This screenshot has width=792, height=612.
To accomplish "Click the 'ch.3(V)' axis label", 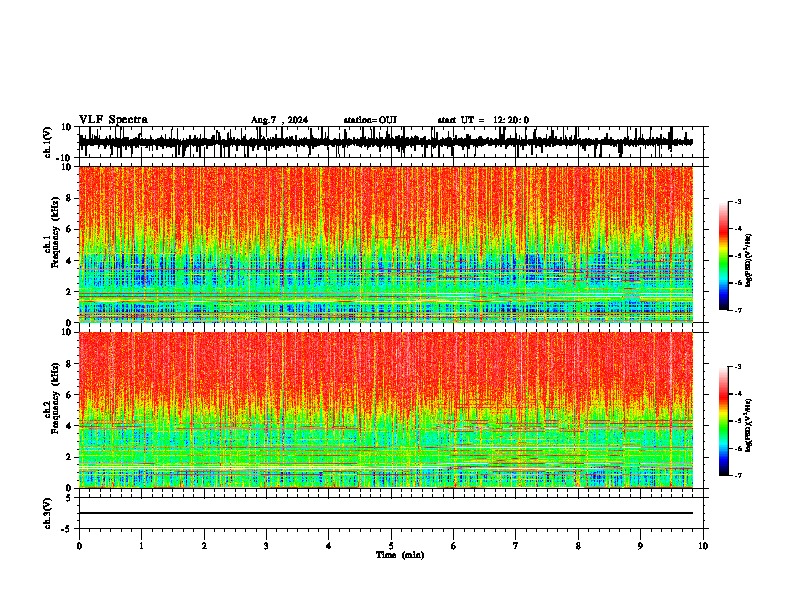I will click(x=48, y=513).
